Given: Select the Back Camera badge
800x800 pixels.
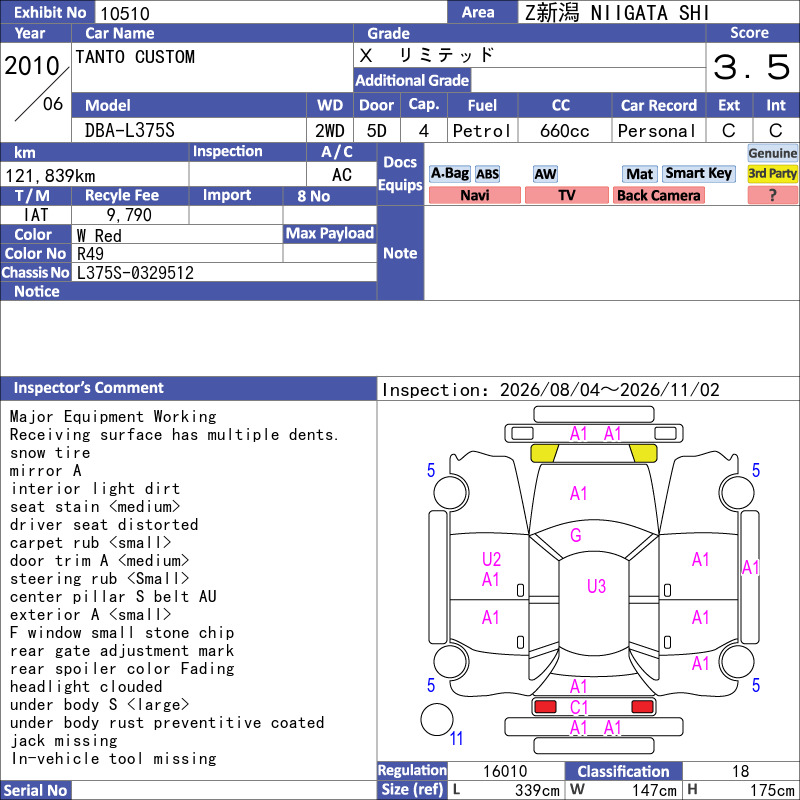Looking at the screenshot, I should tap(658, 195).
